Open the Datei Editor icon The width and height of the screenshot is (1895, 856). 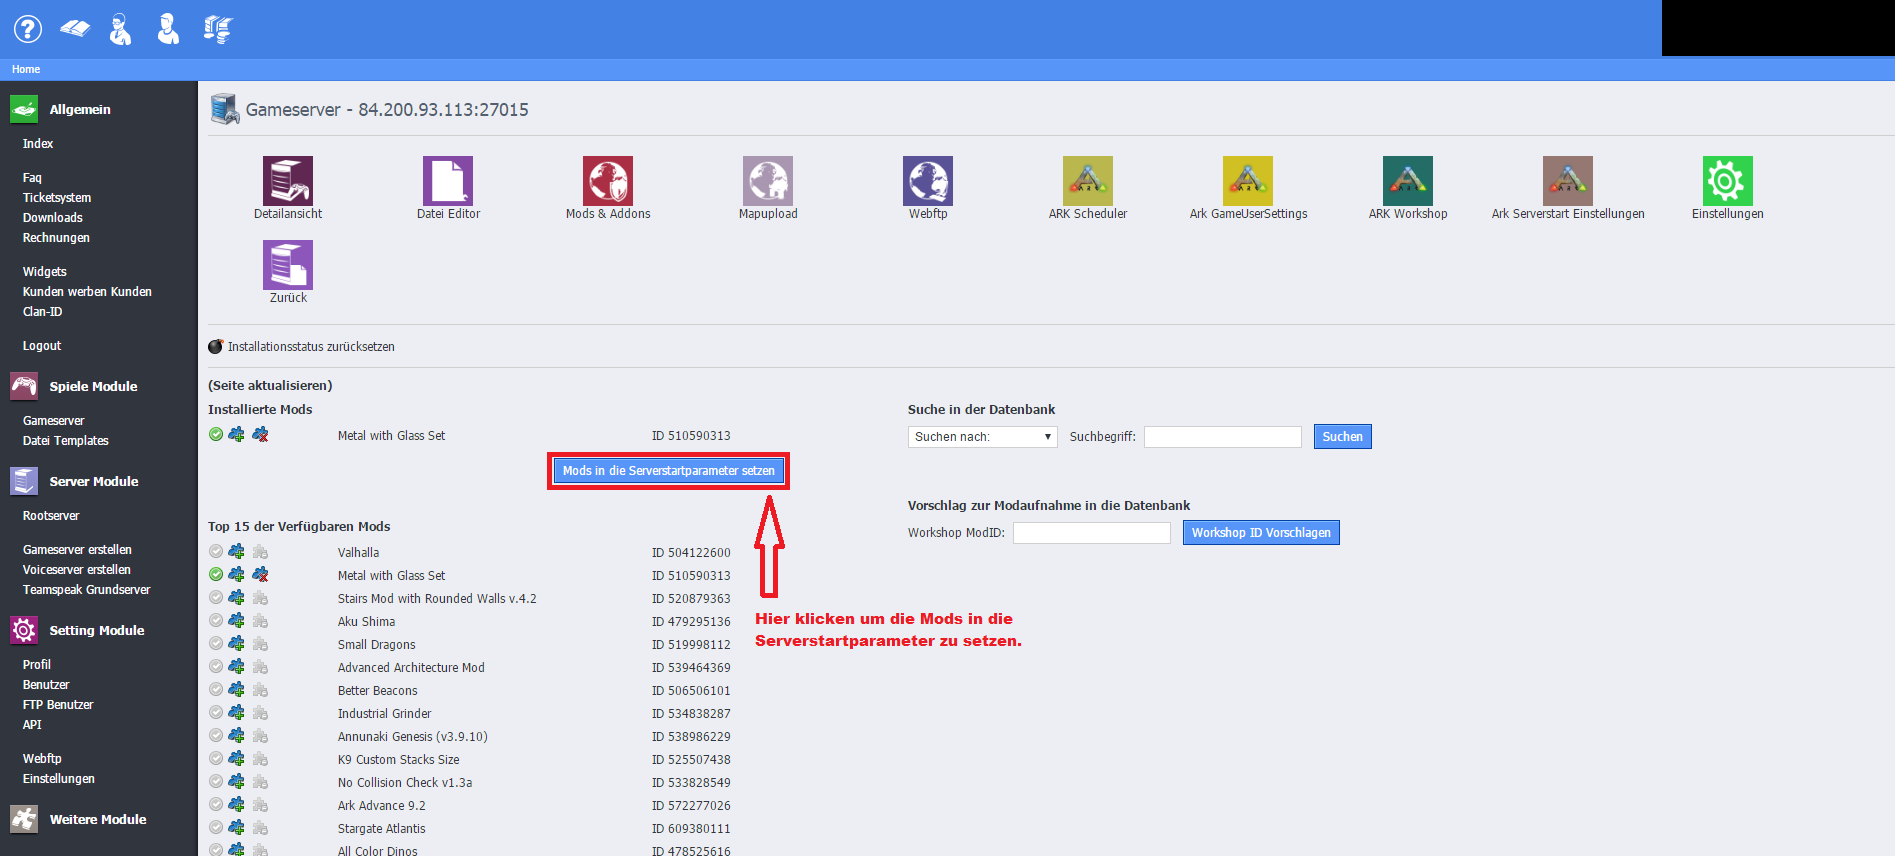448,182
